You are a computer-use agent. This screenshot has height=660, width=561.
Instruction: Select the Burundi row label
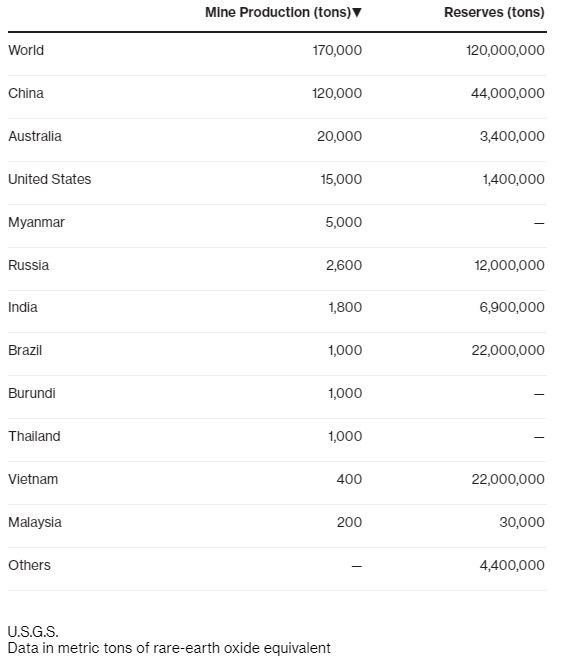tap(32, 393)
